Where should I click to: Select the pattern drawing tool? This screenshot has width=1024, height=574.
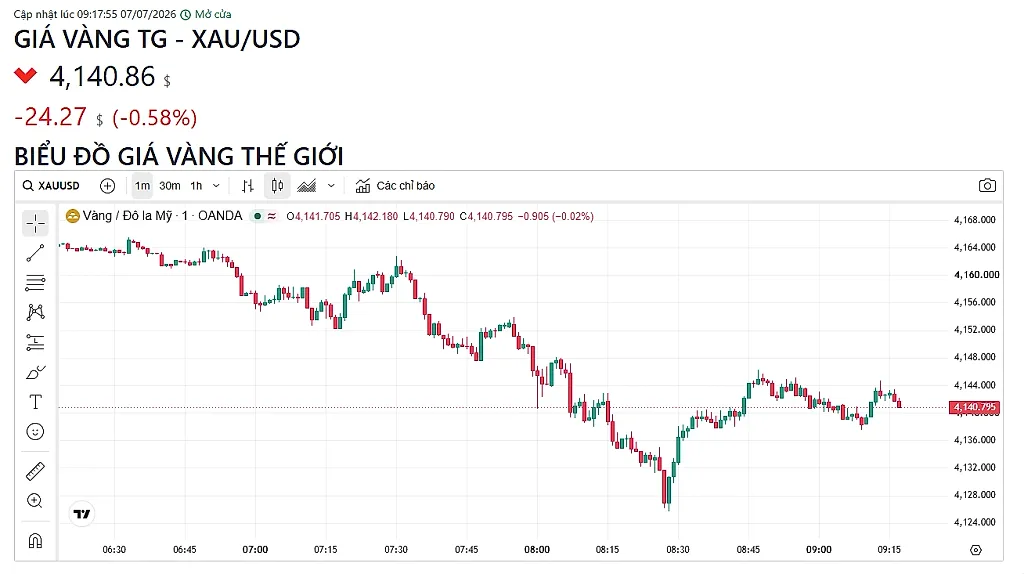point(35,312)
